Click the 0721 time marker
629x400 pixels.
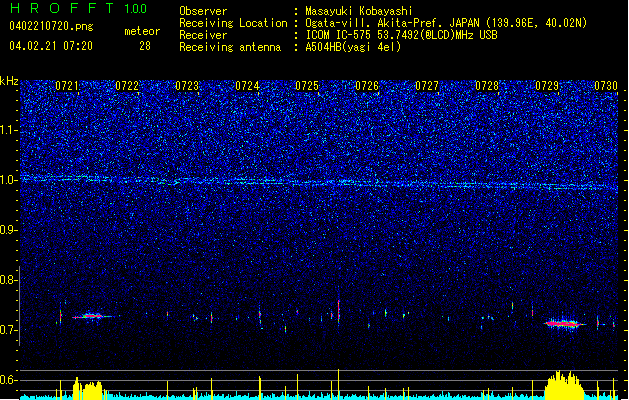(67, 86)
